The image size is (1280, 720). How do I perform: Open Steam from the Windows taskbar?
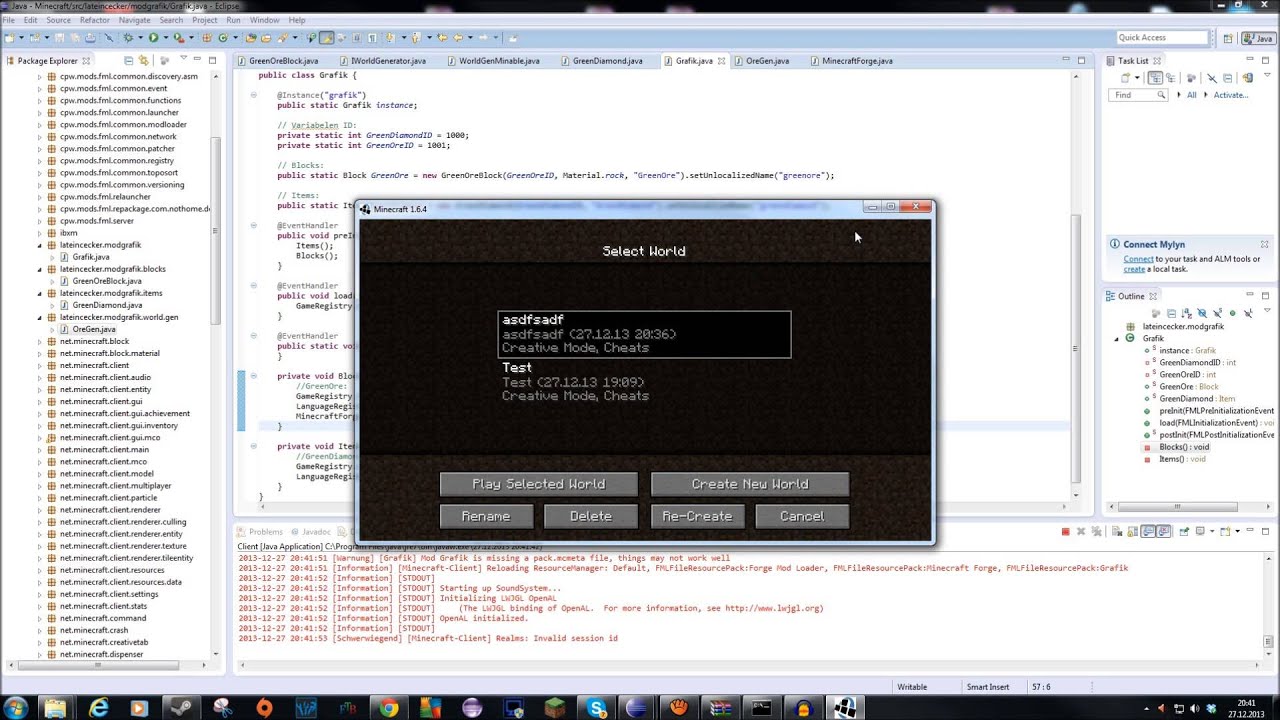[x=182, y=708]
